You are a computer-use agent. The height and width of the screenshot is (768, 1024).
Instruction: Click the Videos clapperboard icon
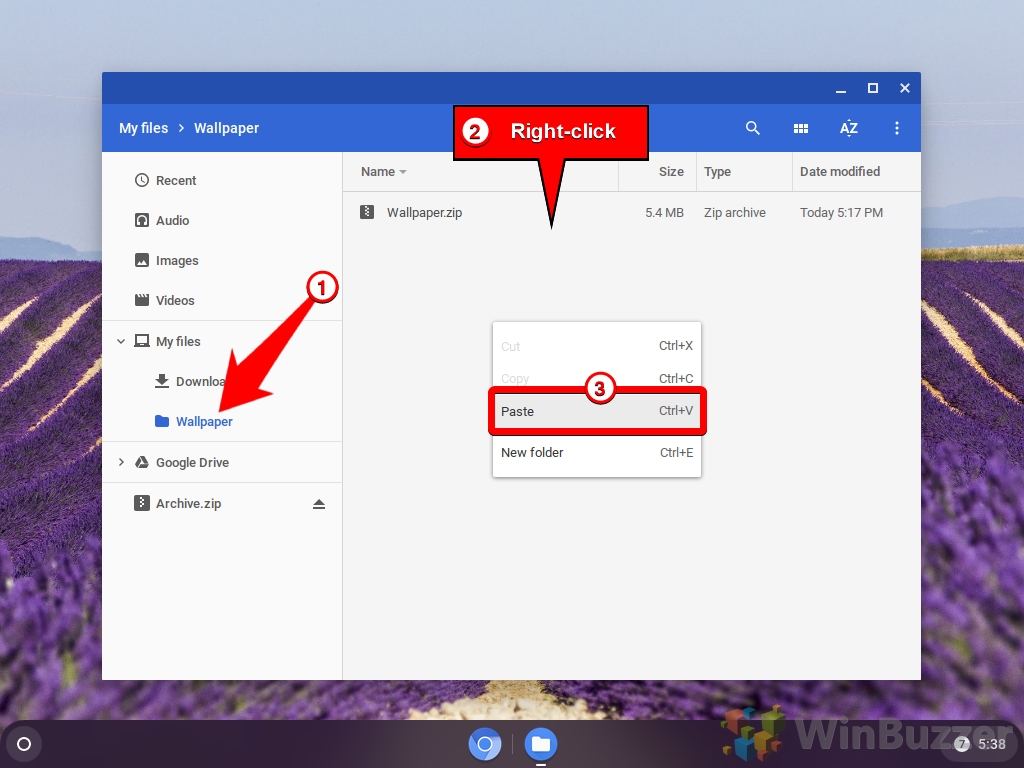coord(142,300)
